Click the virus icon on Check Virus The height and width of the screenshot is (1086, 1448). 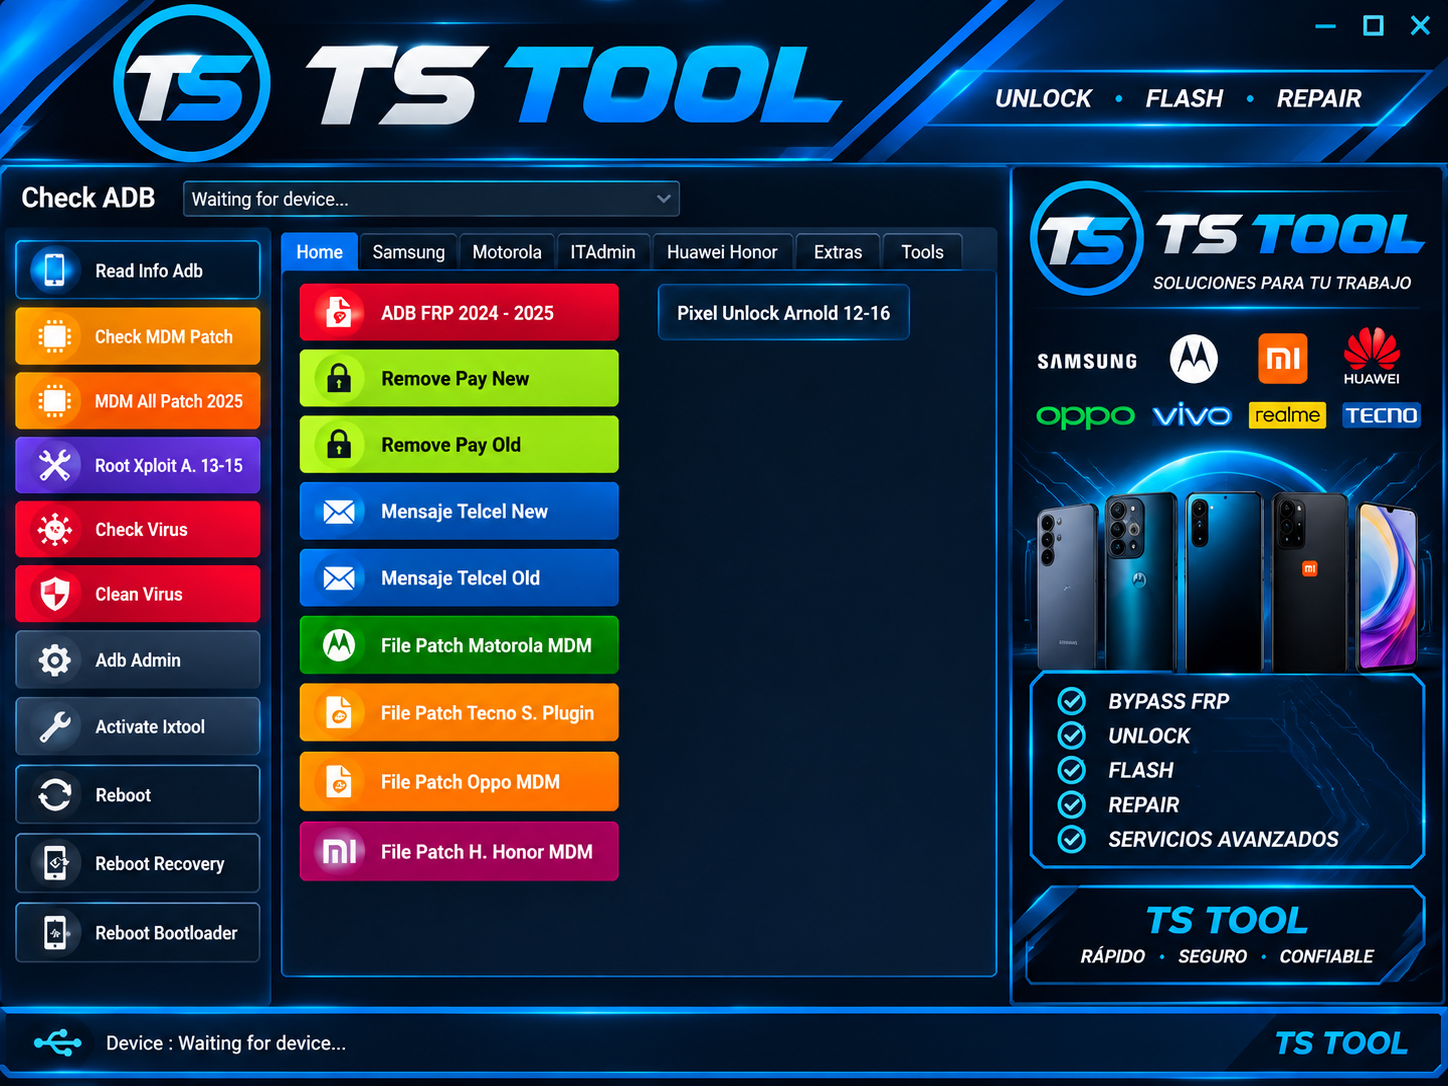(x=55, y=529)
